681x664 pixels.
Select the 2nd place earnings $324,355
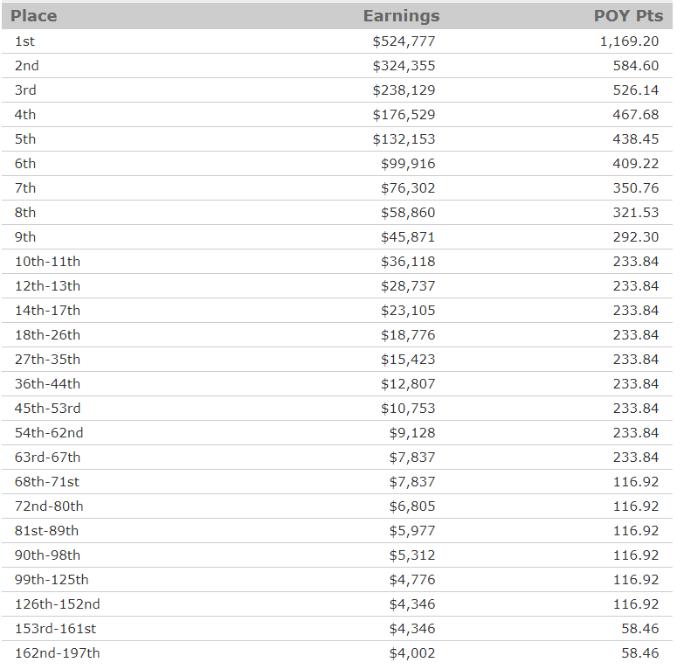[403, 66]
